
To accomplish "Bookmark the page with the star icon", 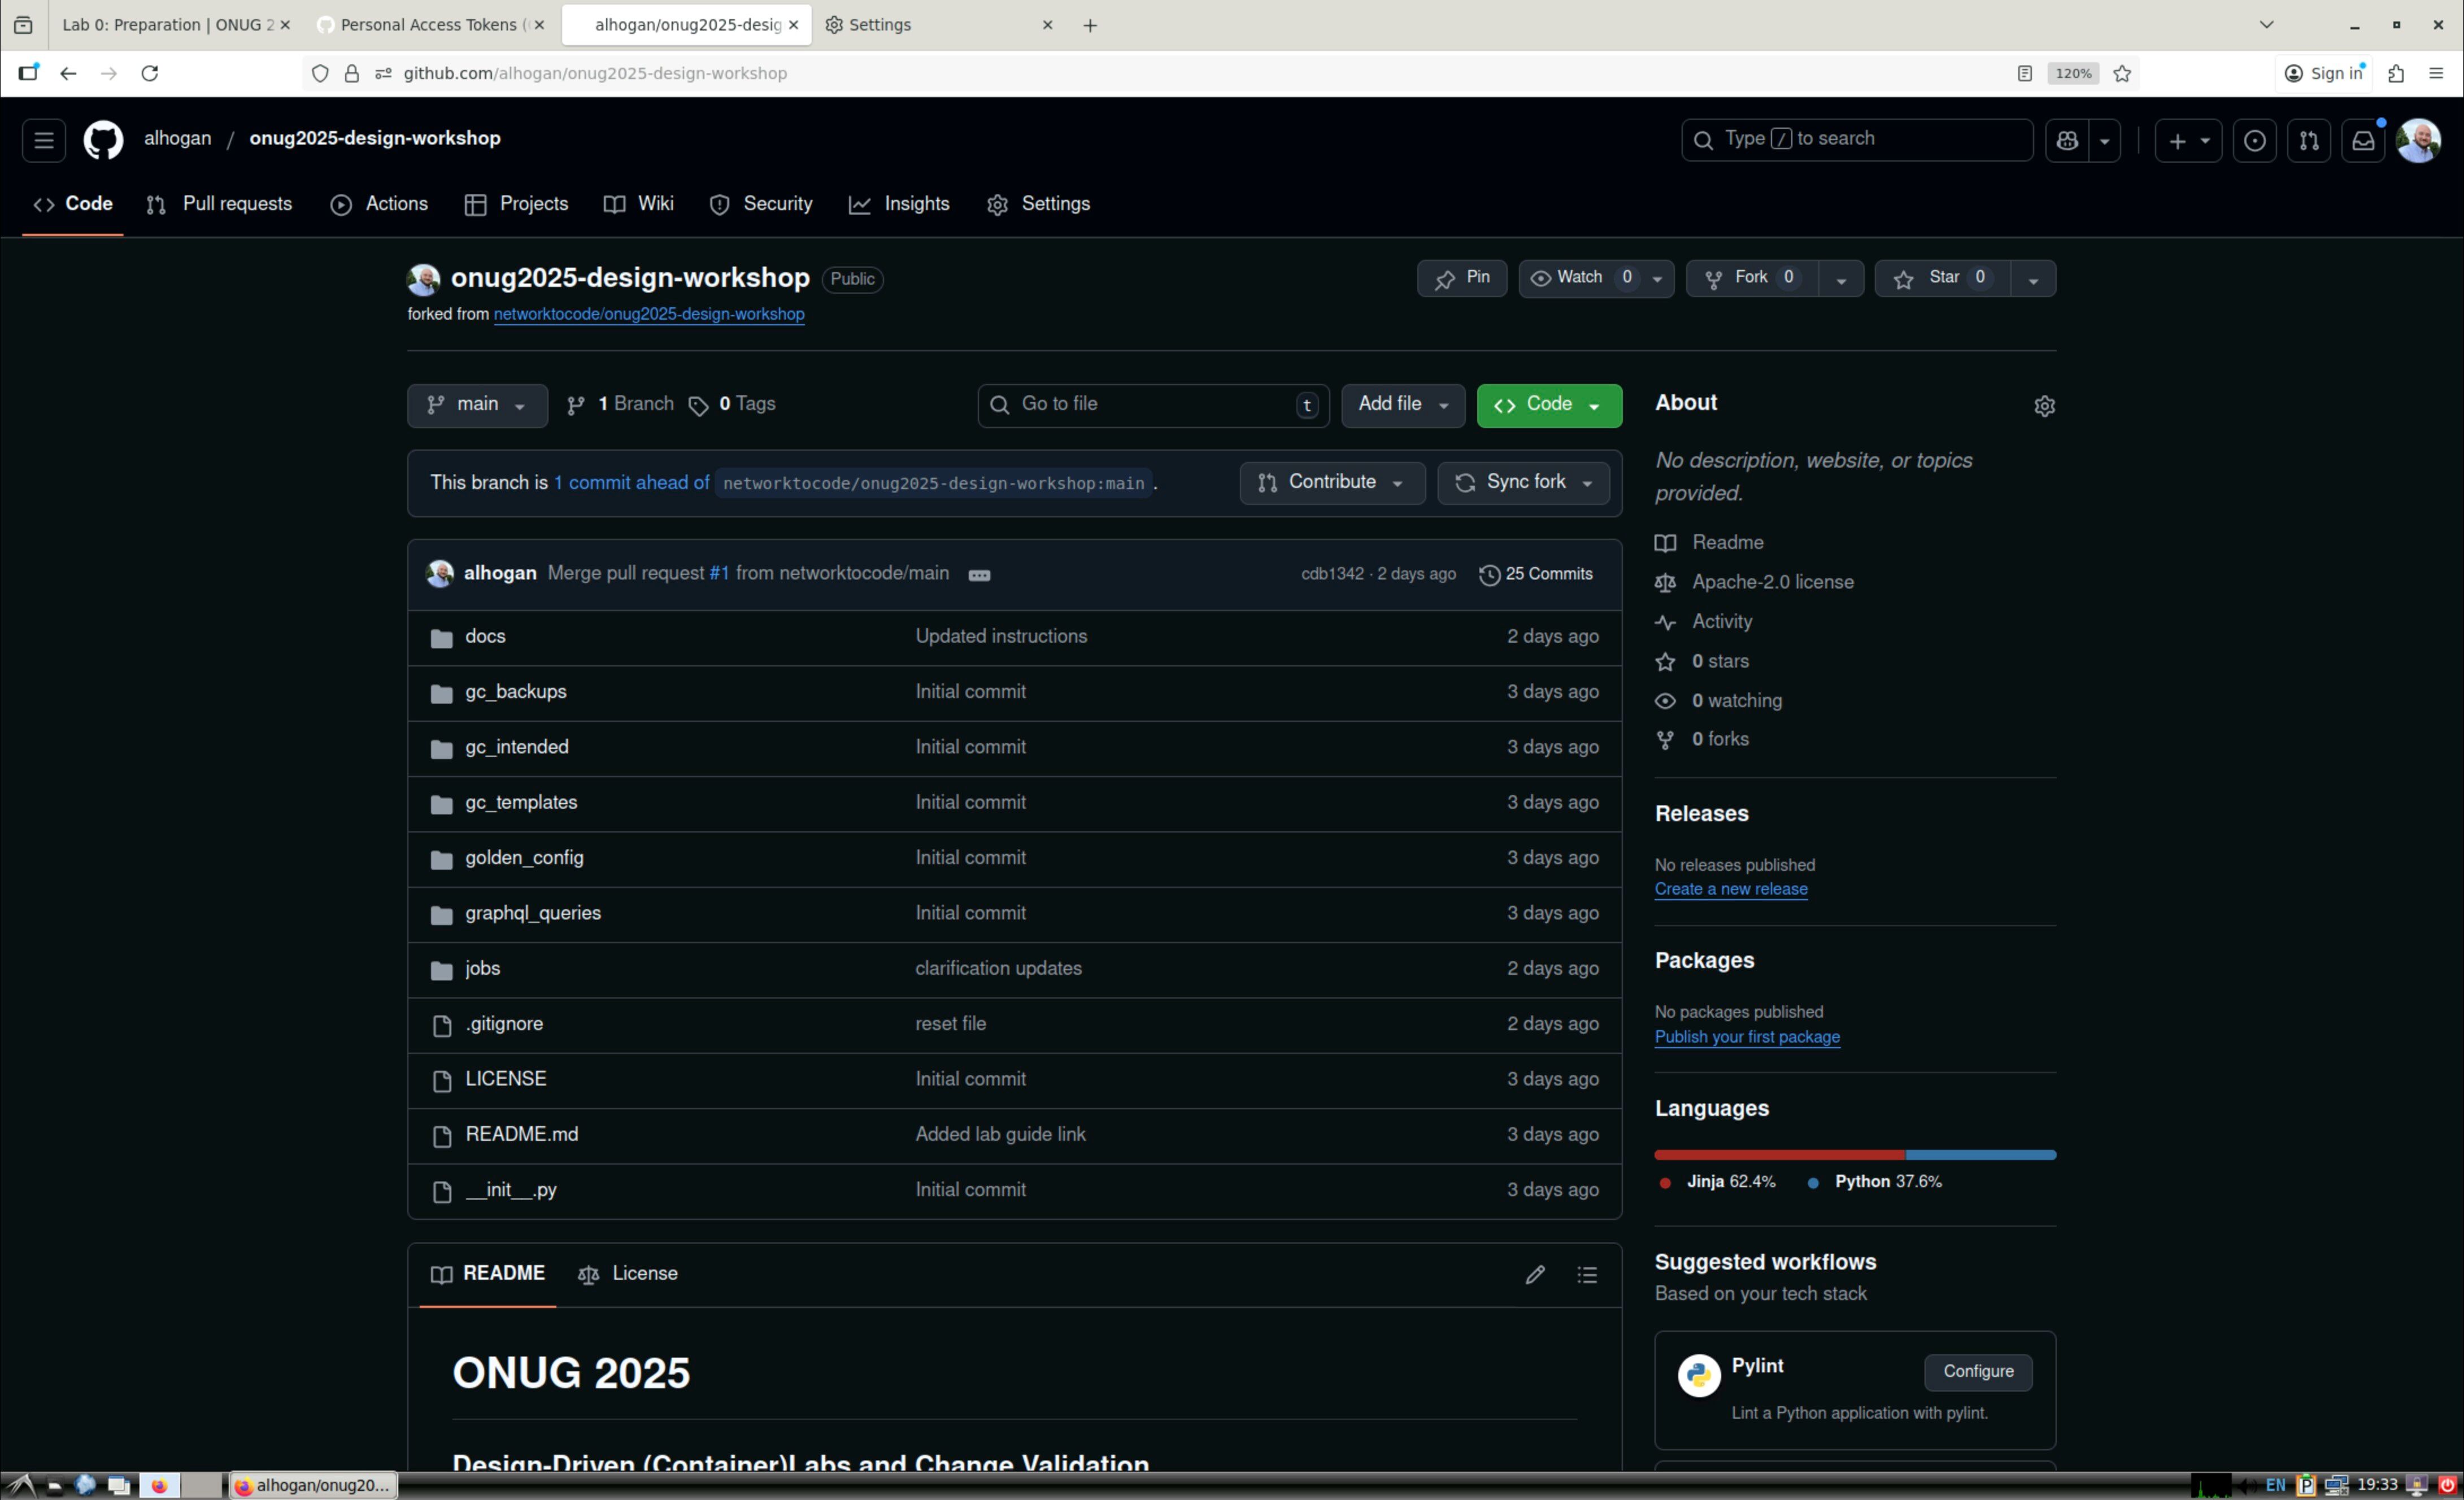I will click(2122, 73).
